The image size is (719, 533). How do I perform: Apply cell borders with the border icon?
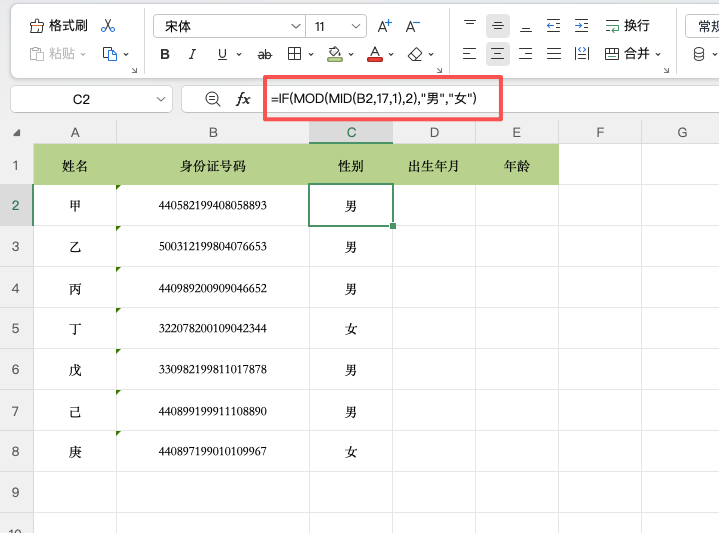pyautogui.click(x=294, y=54)
